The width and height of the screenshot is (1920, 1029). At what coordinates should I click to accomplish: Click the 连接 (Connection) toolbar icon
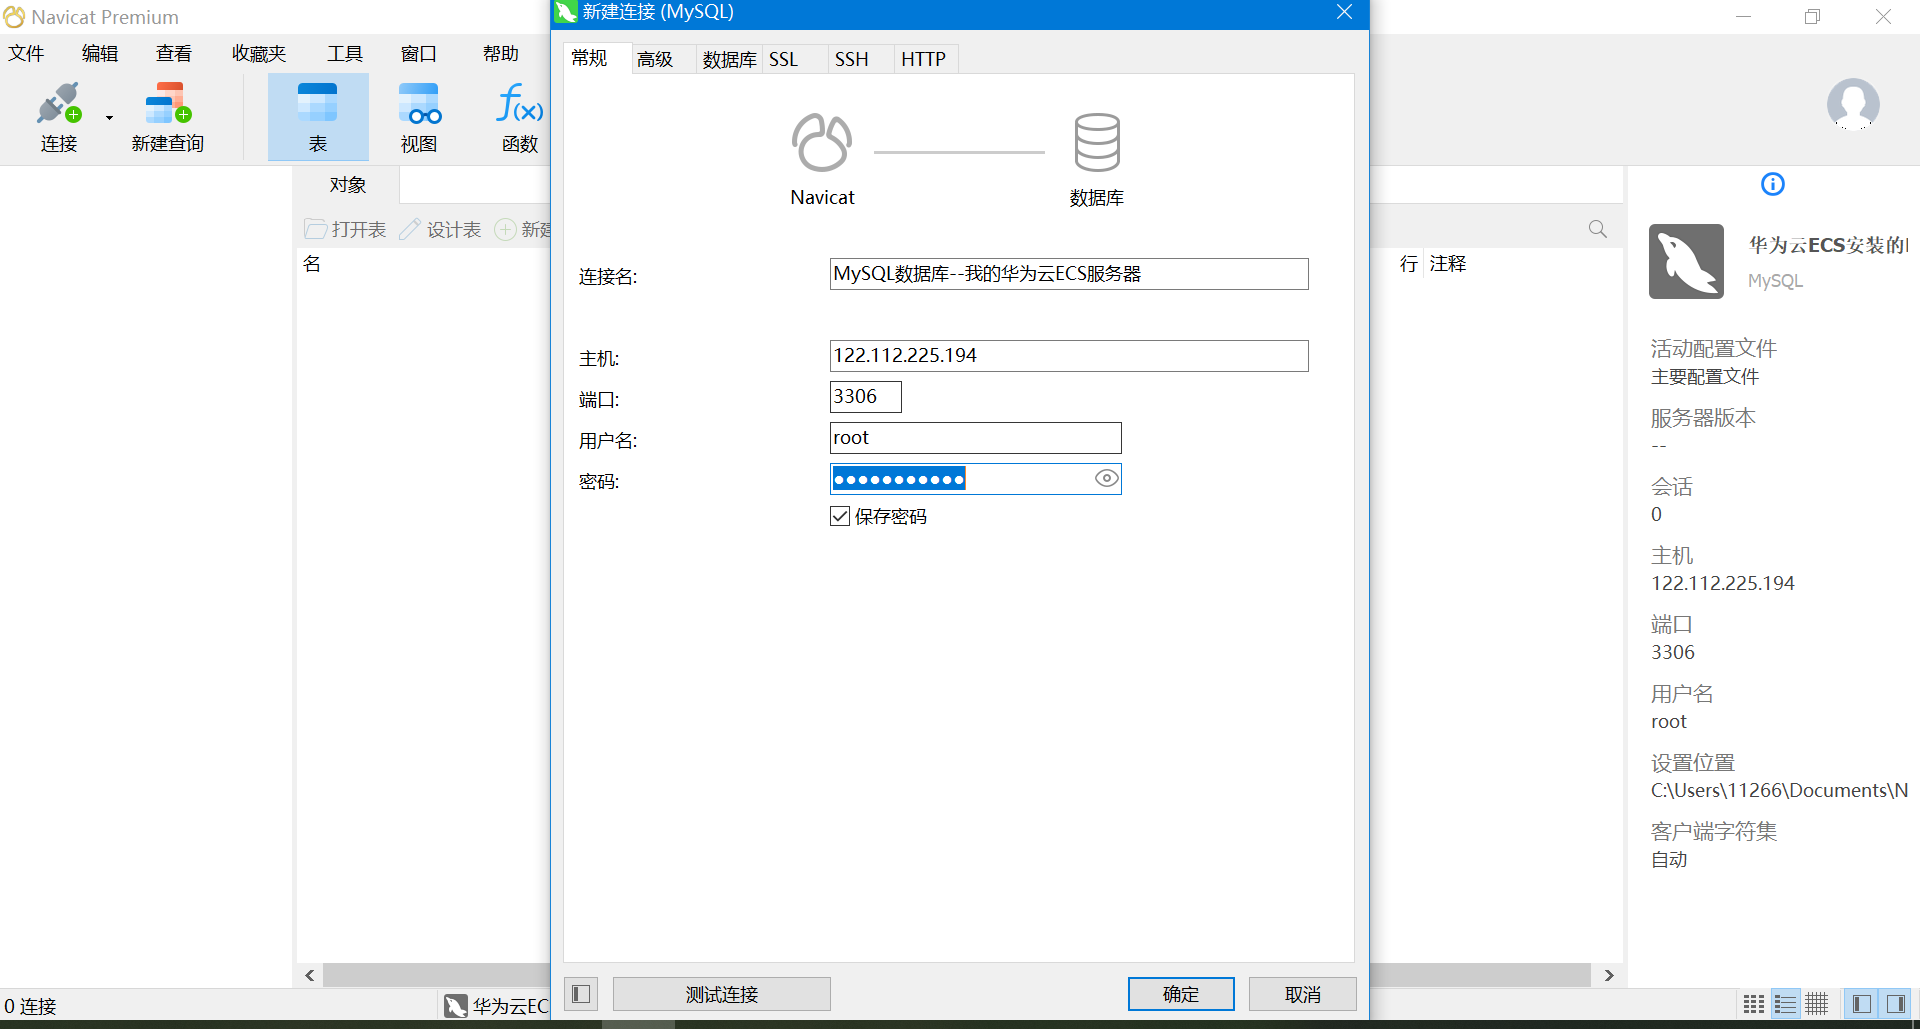click(59, 117)
